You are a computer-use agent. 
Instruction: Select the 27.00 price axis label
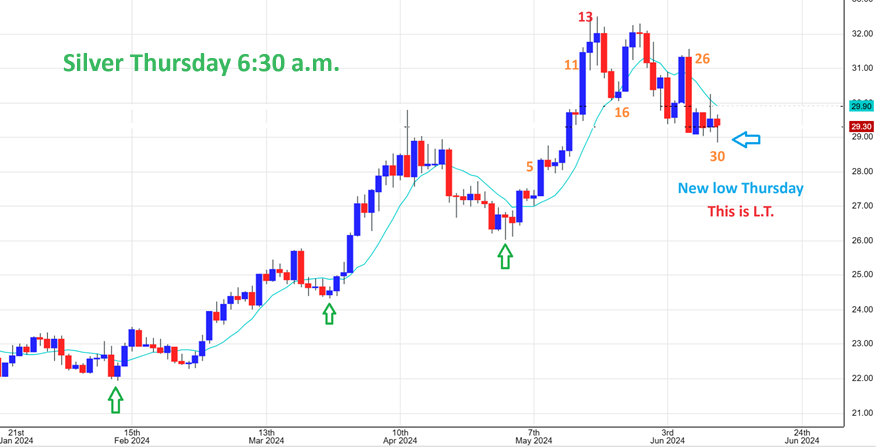click(x=861, y=206)
